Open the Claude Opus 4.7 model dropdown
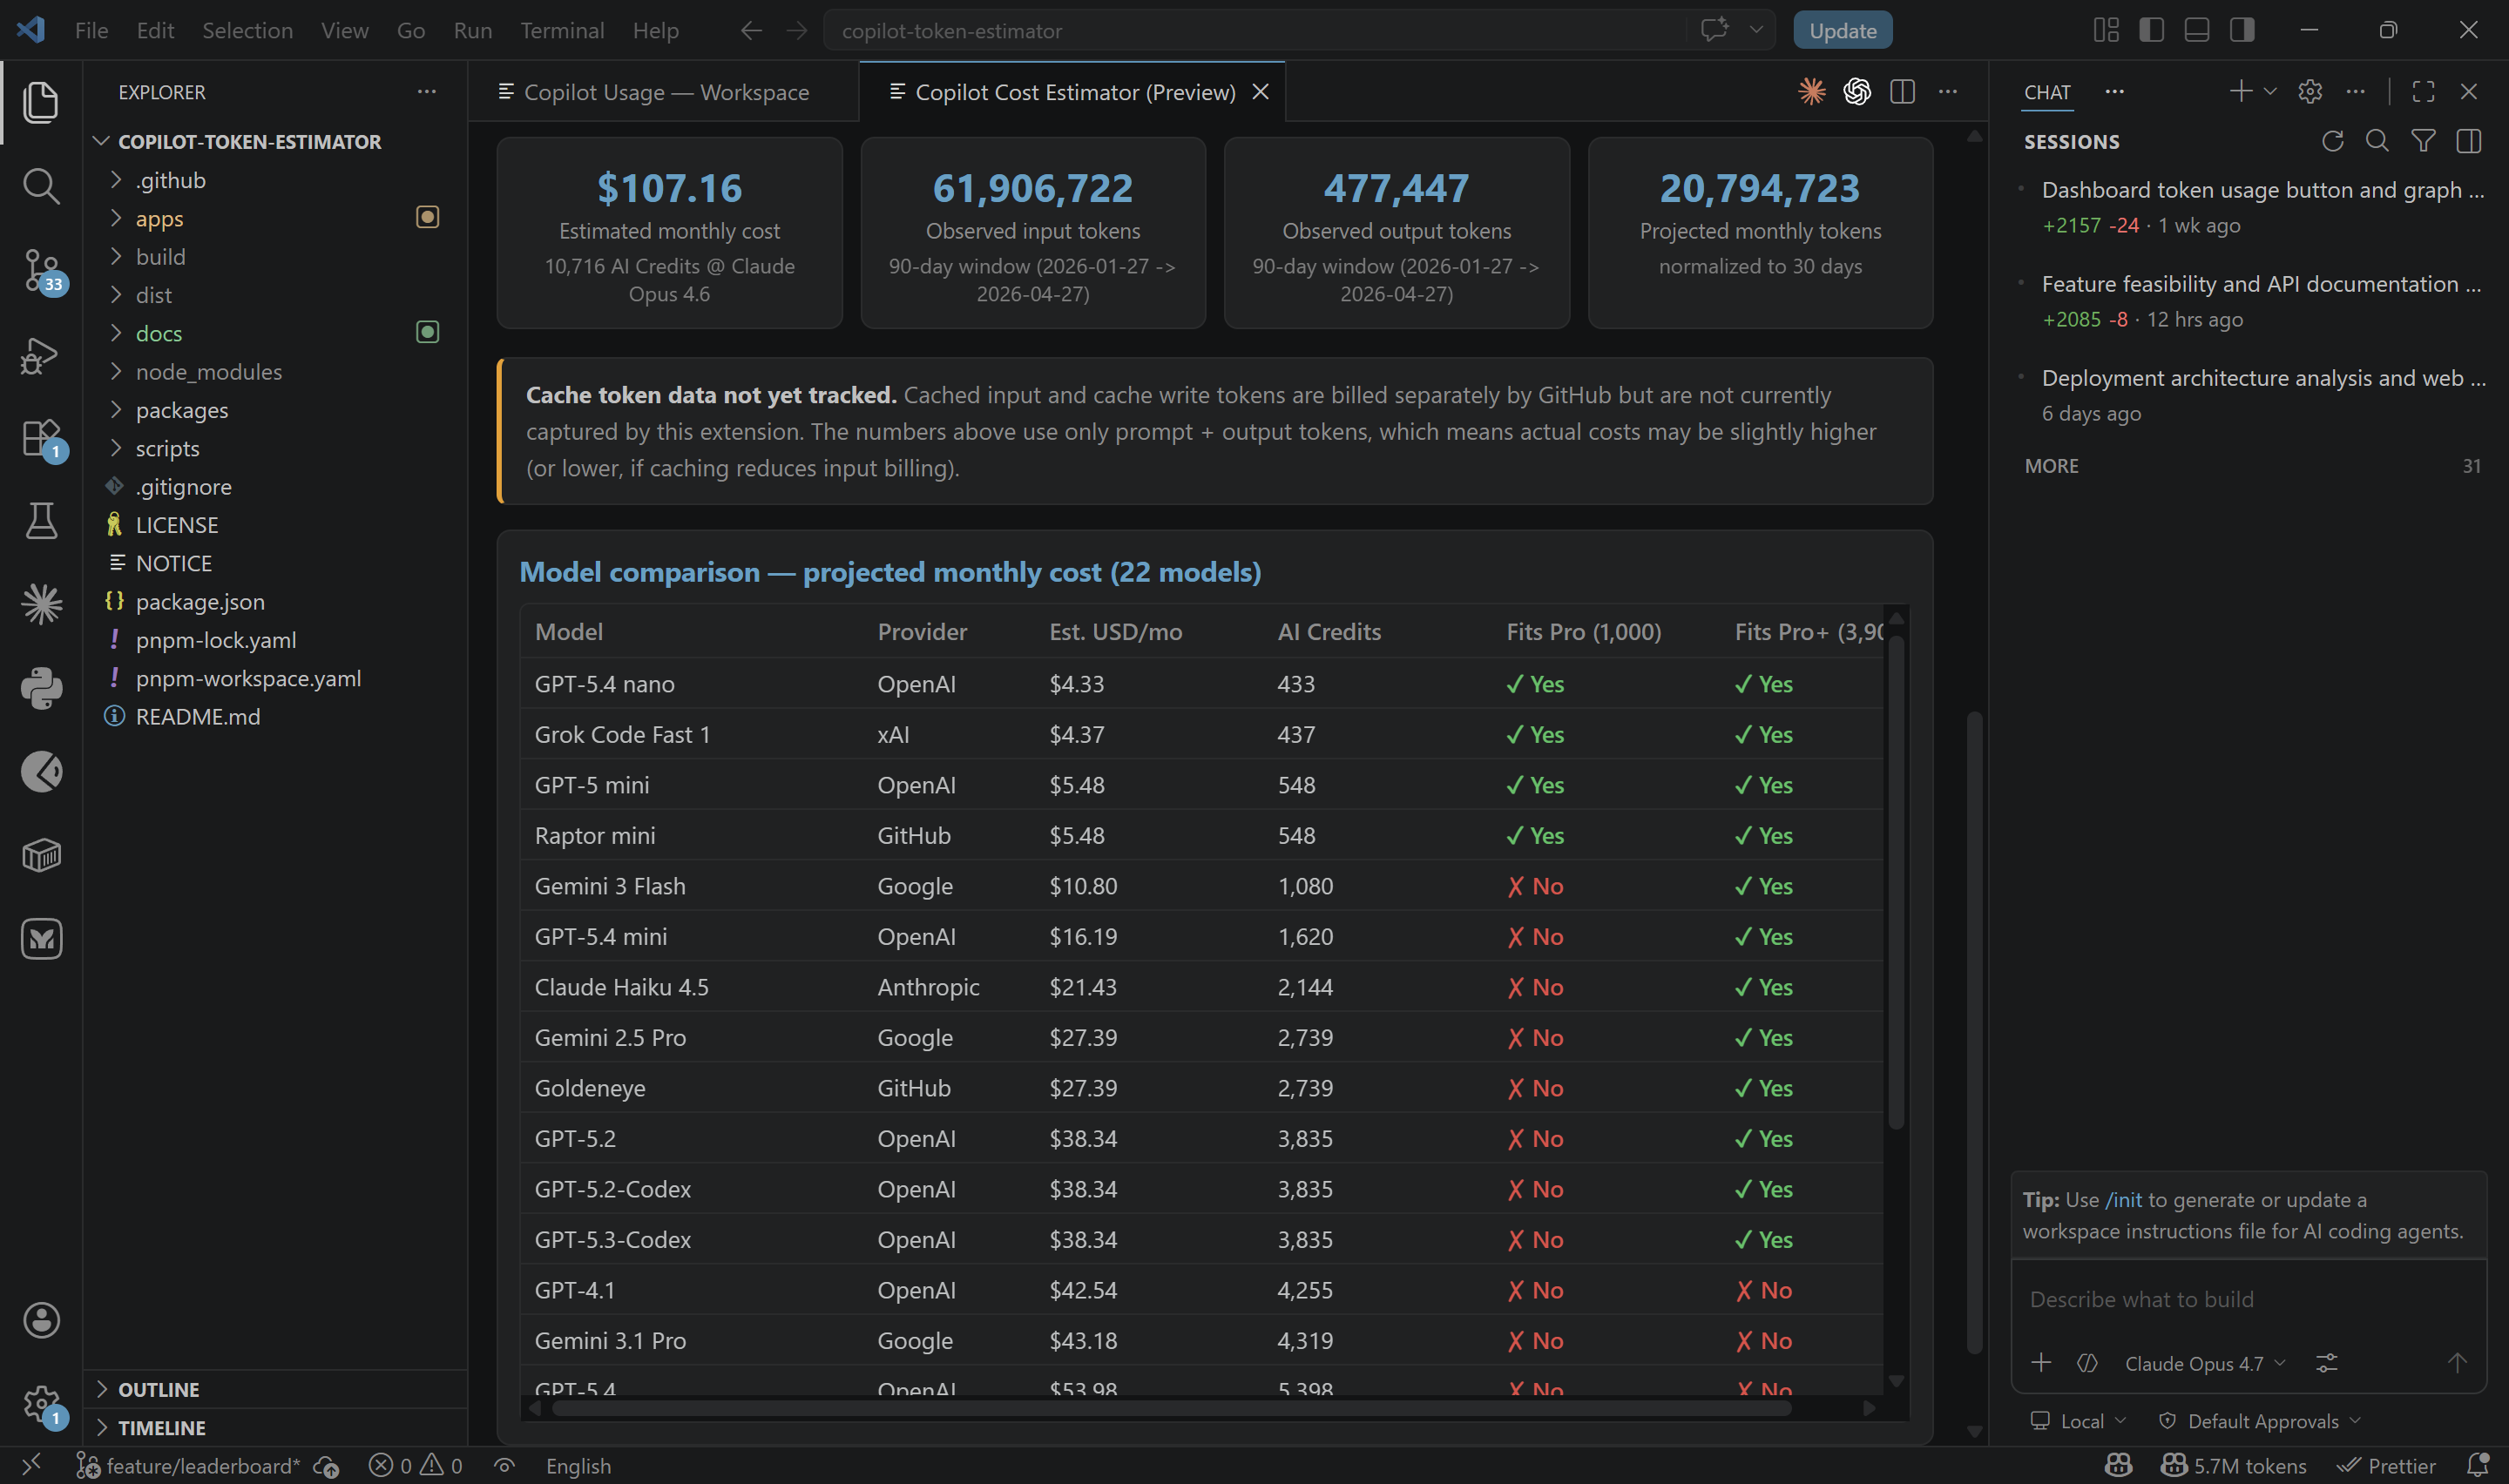Screen dimensions: 2509x1484 click(2204, 1363)
